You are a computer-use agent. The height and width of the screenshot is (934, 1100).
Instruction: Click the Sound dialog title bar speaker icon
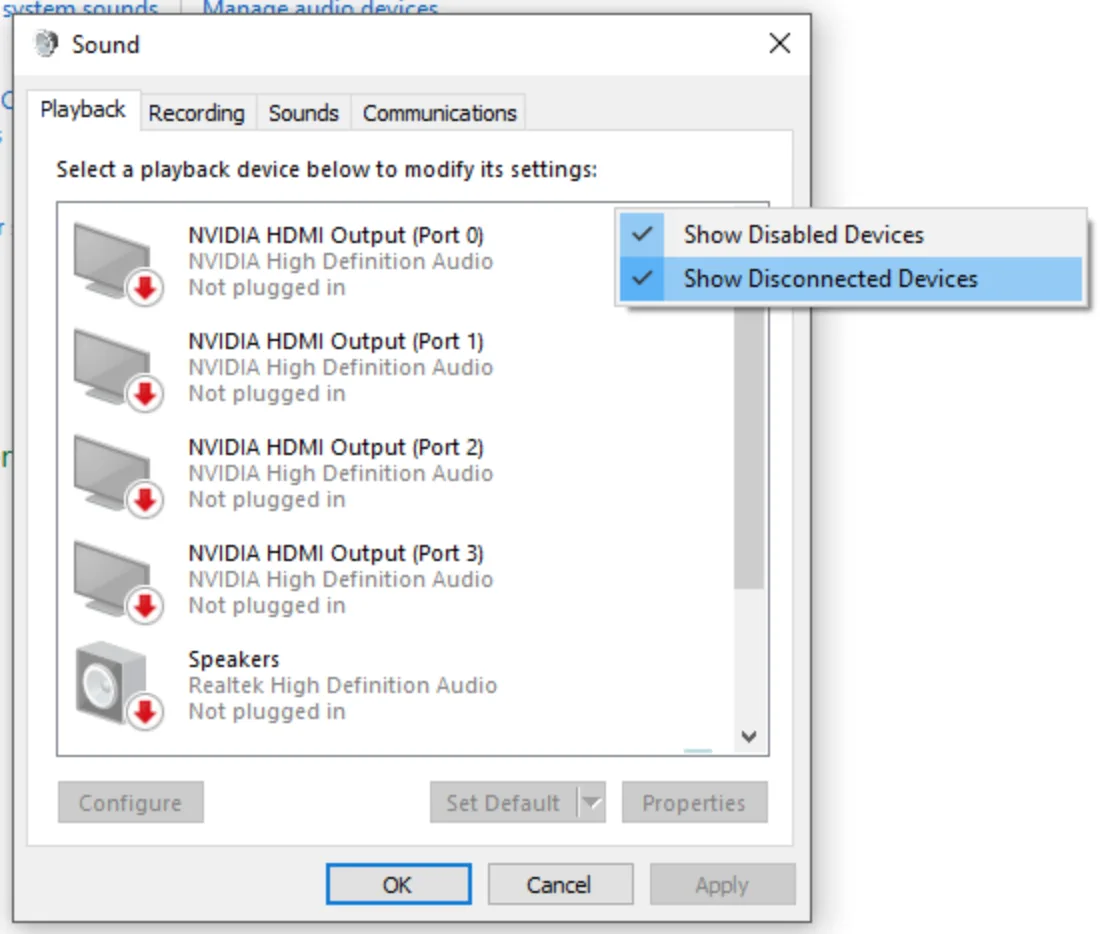44,44
